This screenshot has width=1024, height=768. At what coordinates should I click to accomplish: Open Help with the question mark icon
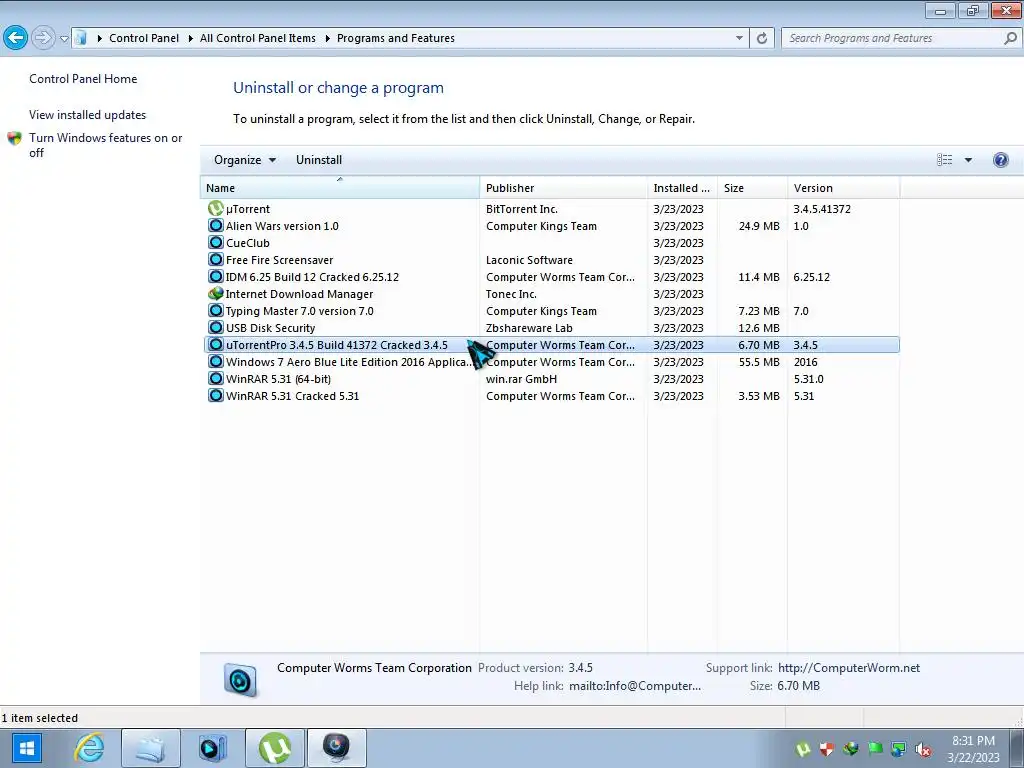coord(1000,160)
